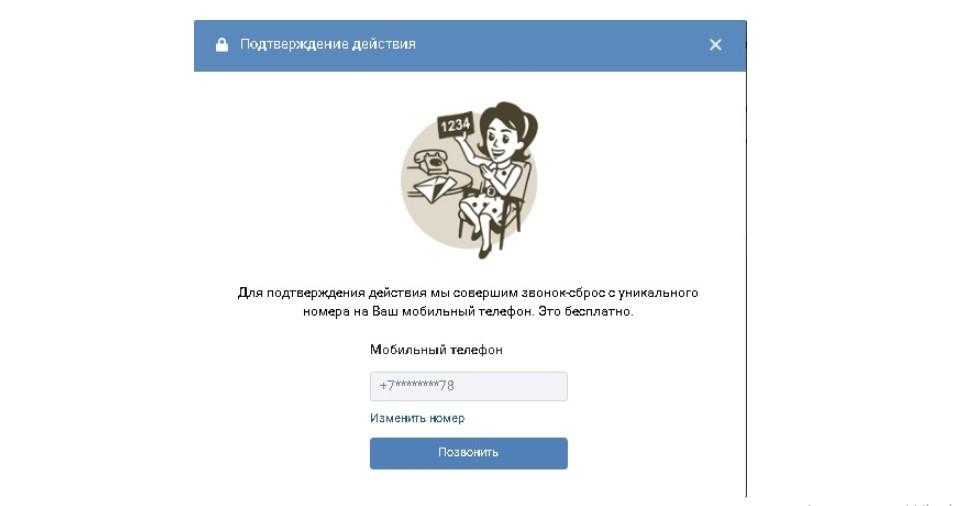Viewport: 954px width, 506px height.
Task: Open the Изменить номер link
Action: (x=417, y=418)
